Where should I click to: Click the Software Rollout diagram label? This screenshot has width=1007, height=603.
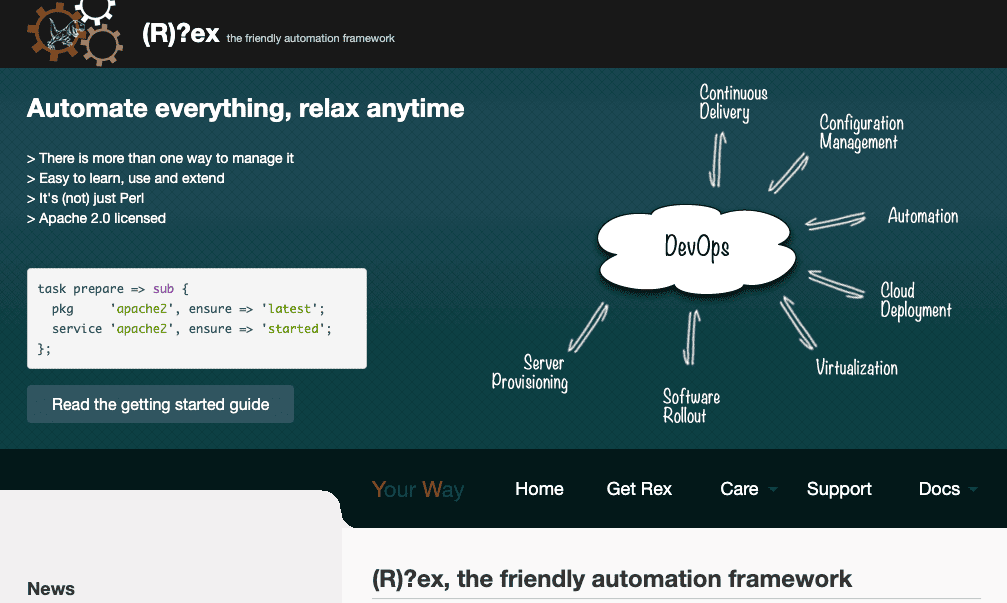[691, 406]
